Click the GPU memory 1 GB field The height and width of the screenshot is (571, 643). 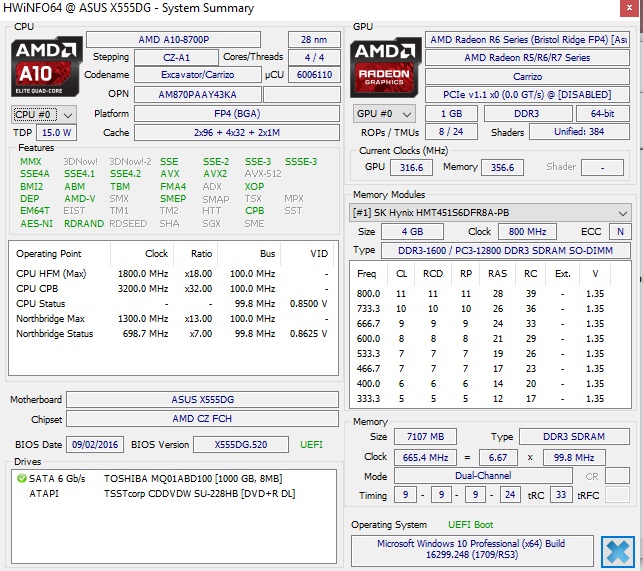coord(451,114)
